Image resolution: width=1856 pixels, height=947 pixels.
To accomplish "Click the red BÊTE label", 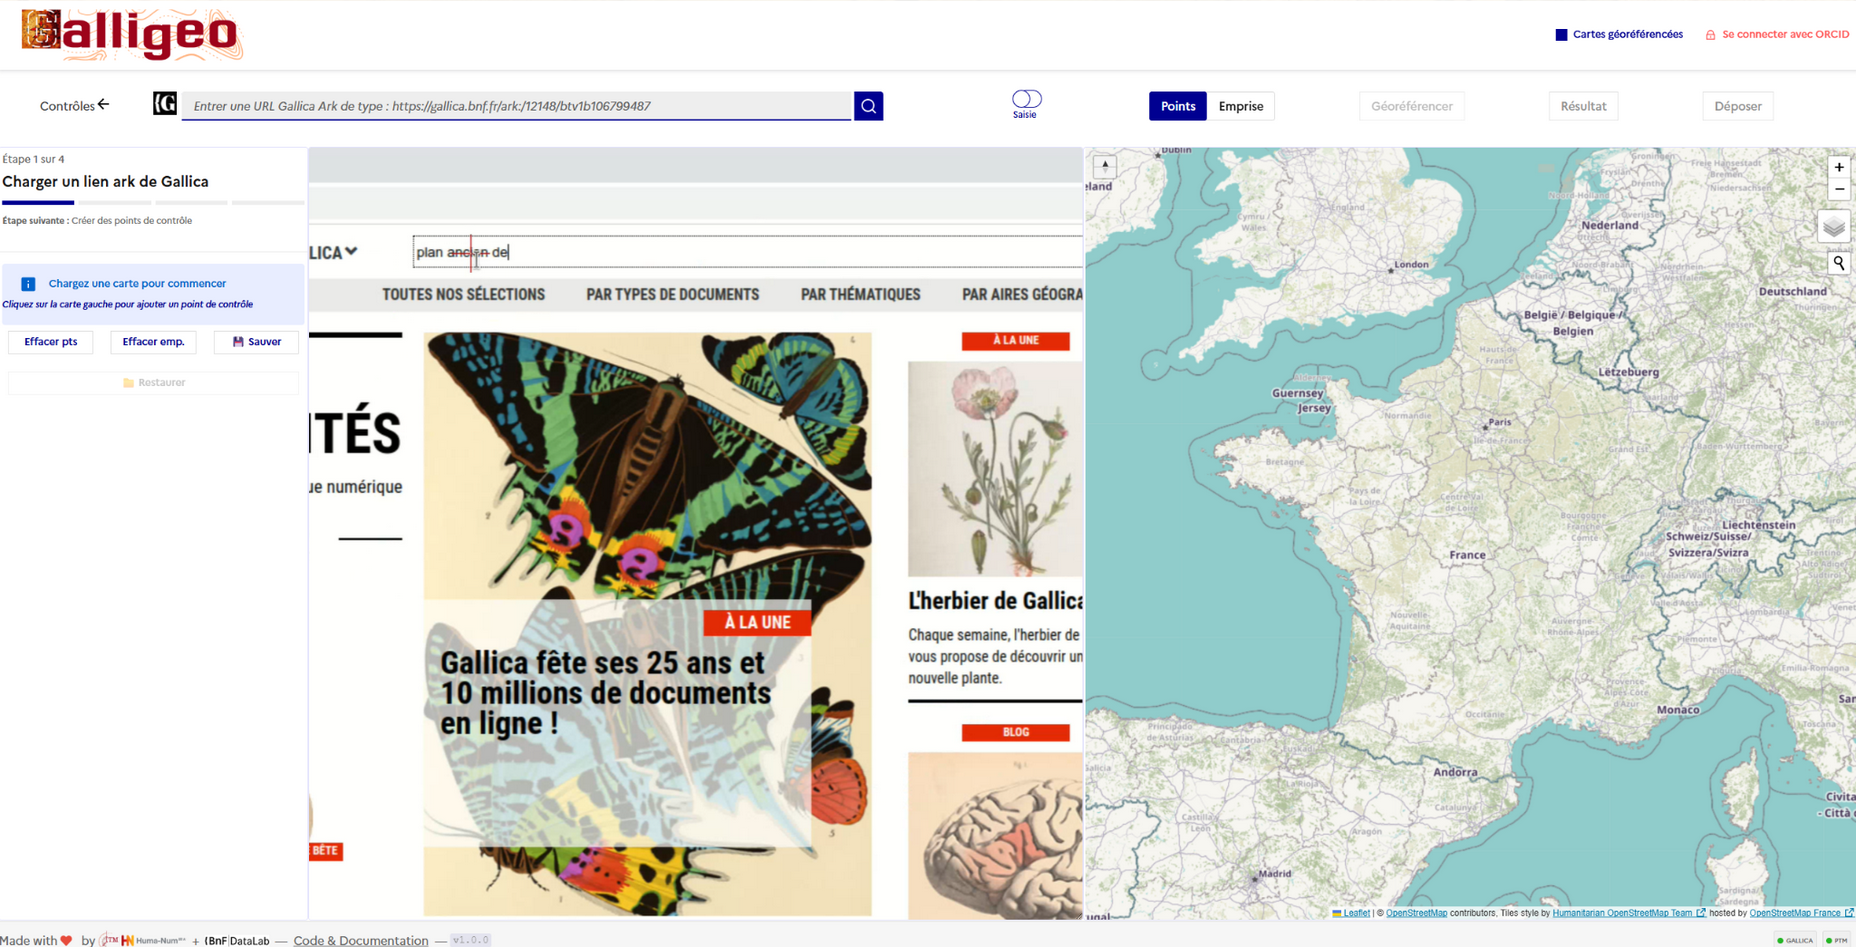I will 326,851.
